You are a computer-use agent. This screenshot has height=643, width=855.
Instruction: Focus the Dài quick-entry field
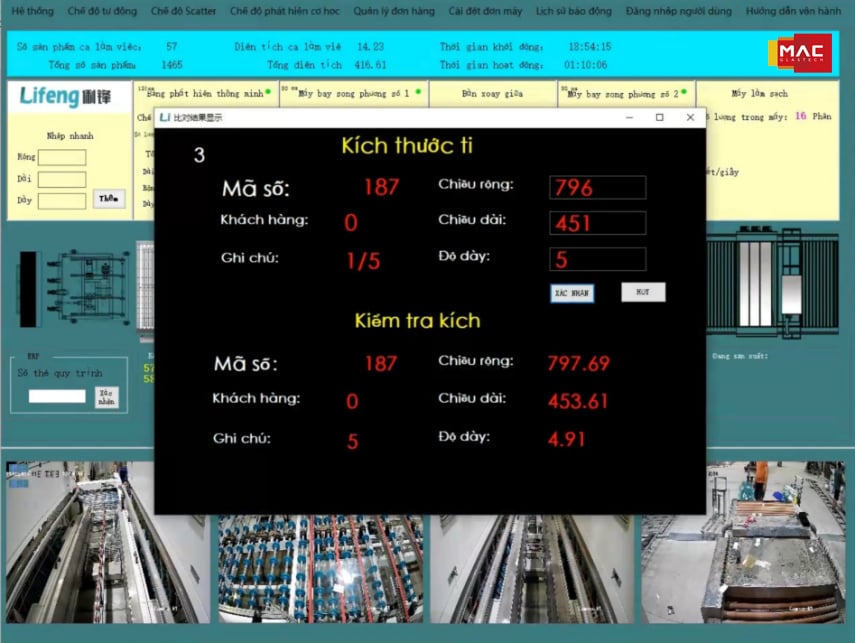pyautogui.click(x=62, y=179)
